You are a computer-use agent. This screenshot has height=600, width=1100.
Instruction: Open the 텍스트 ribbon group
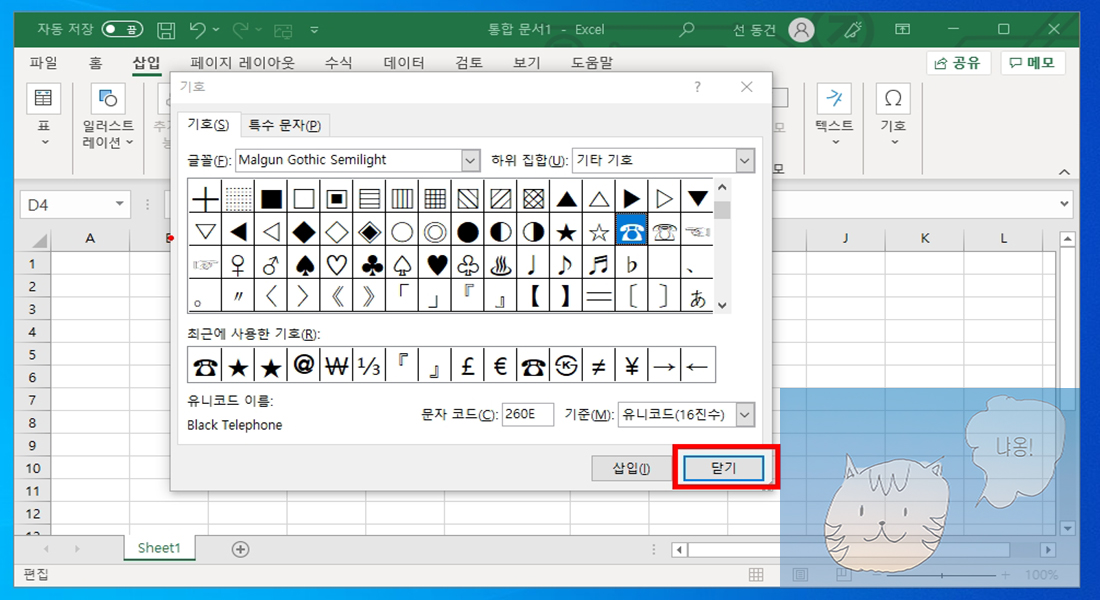[834, 116]
